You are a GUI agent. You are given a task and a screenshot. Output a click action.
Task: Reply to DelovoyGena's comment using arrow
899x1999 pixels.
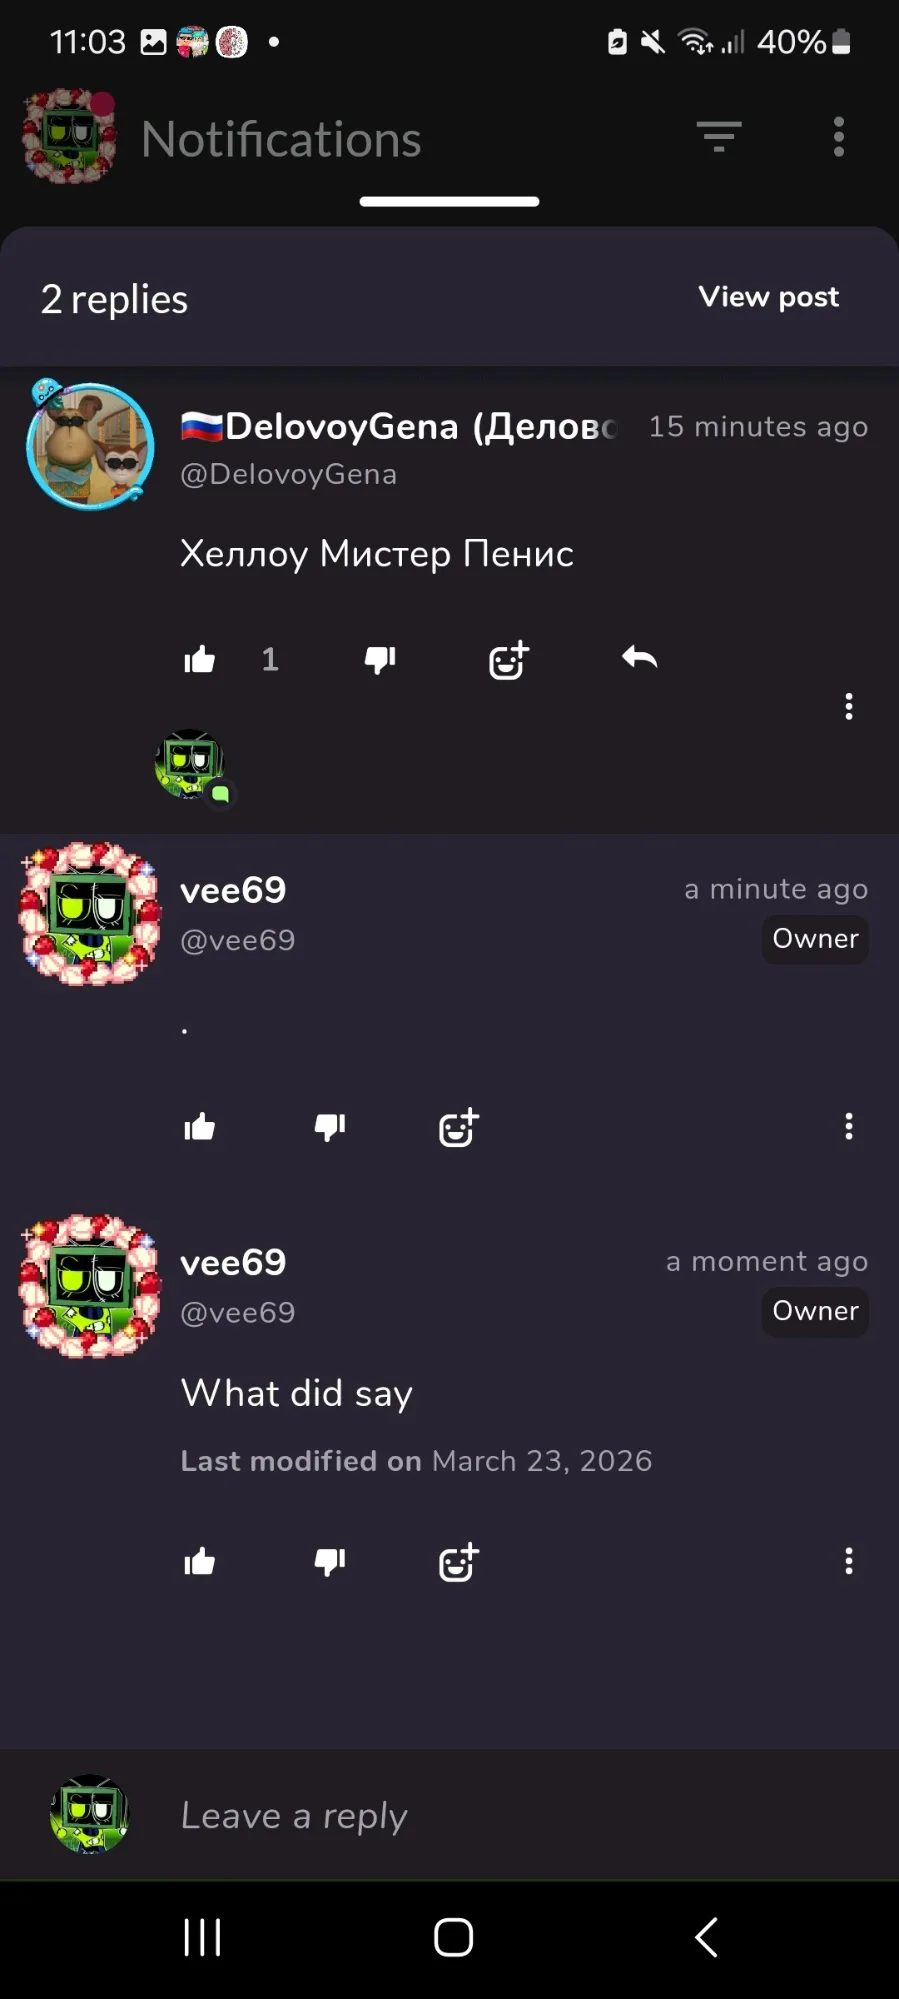(639, 657)
